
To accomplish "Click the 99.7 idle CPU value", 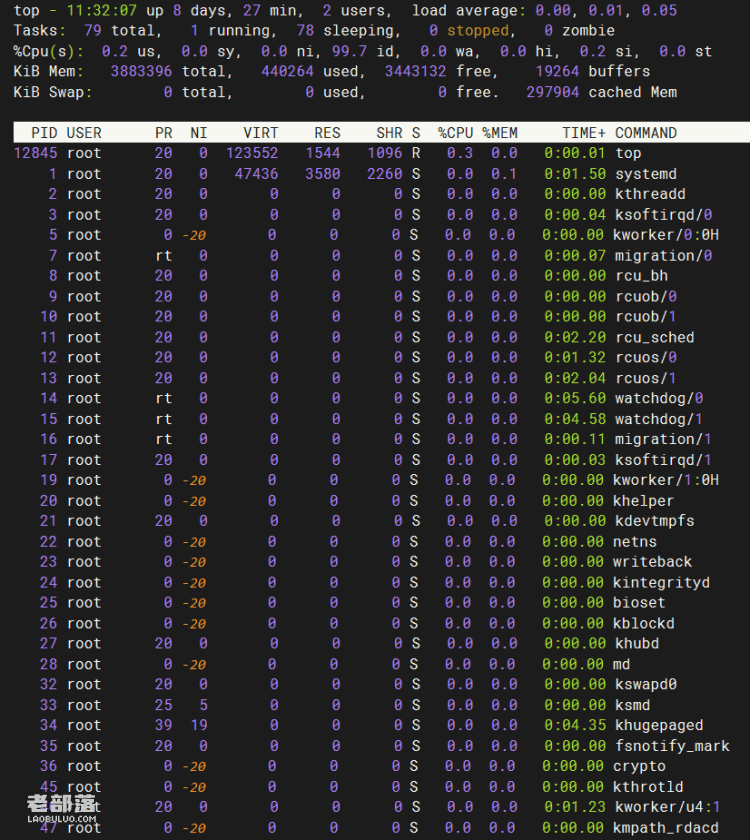I will point(349,51).
